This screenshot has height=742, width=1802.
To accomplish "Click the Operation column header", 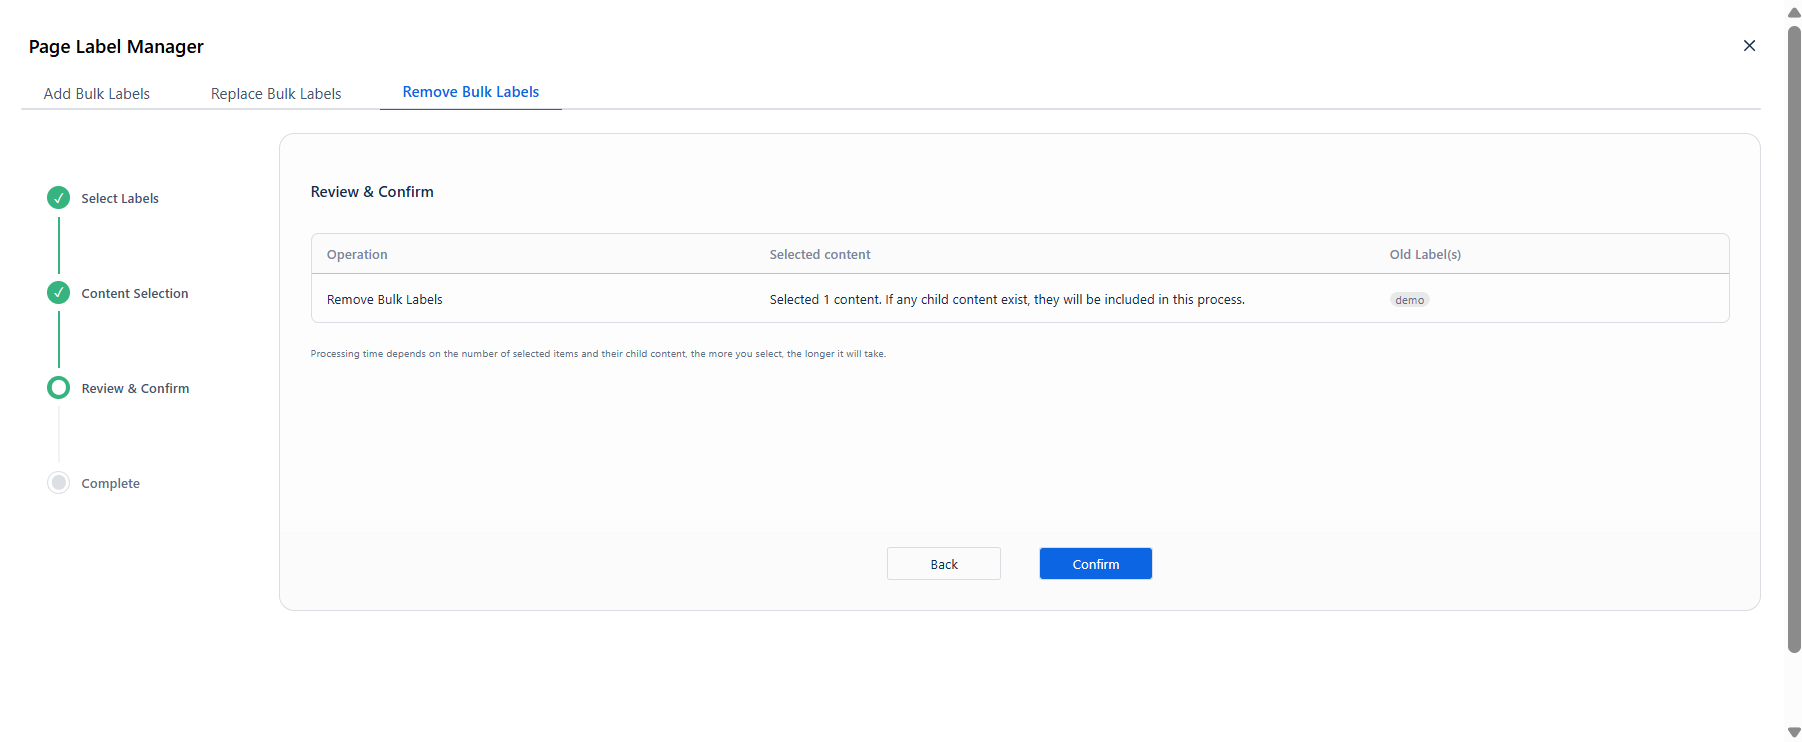I will (357, 255).
